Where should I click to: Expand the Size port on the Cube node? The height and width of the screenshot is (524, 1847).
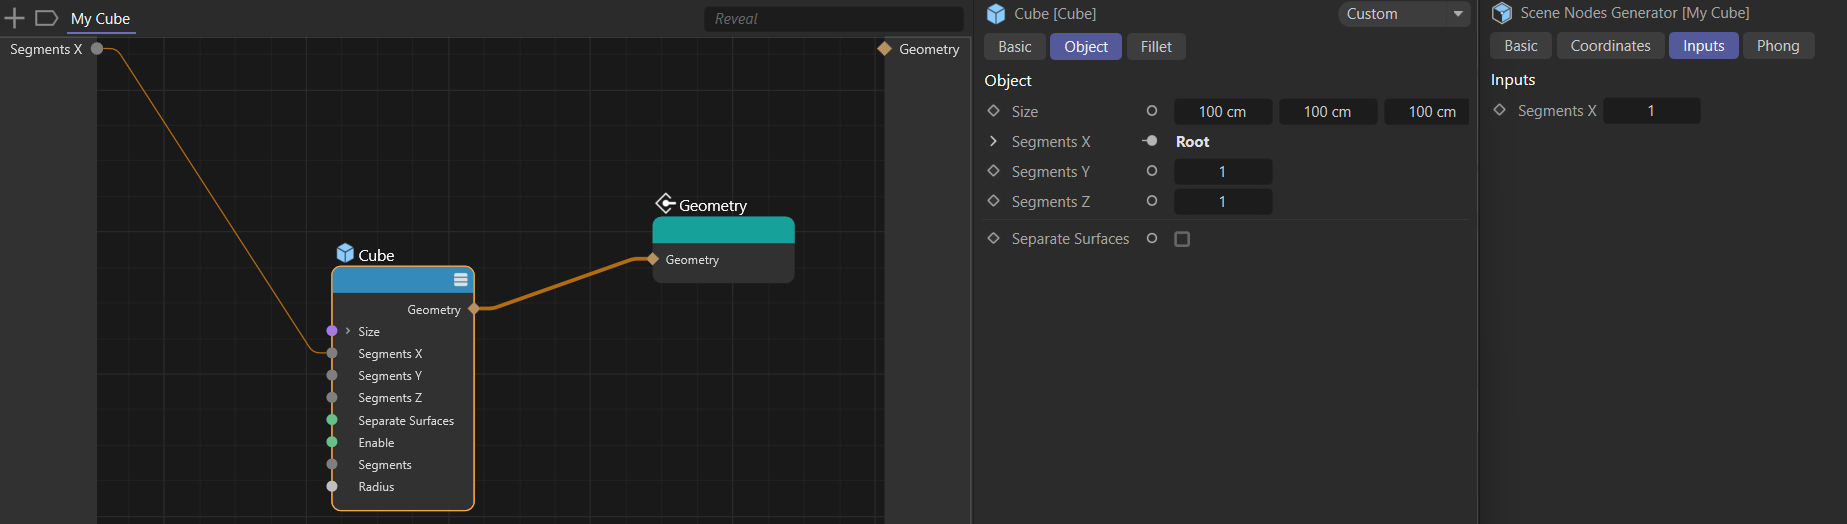(348, 331)
